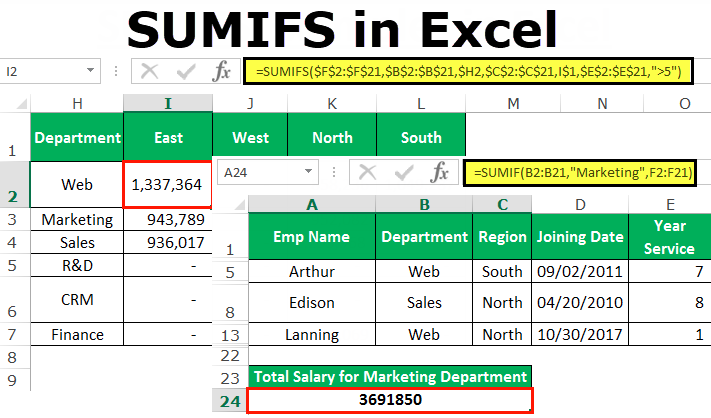Image resolution: width=711 pixels, height=418 pixels.
Task: Click the cancel X icon beside the A24 box
Action: coord(367,172)
